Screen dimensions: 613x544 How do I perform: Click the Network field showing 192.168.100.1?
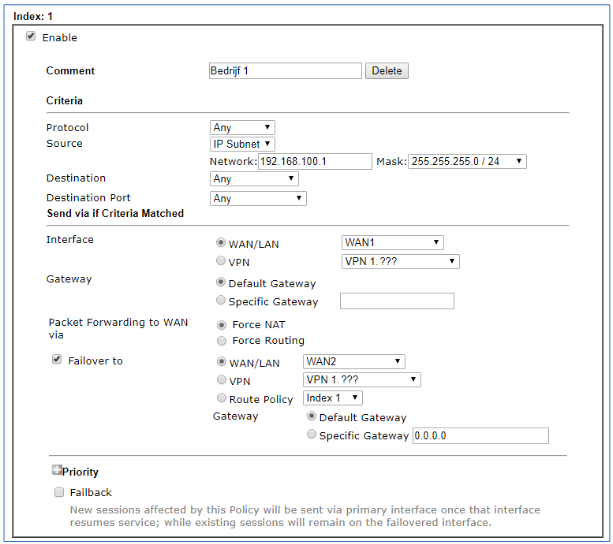(315, 161)
